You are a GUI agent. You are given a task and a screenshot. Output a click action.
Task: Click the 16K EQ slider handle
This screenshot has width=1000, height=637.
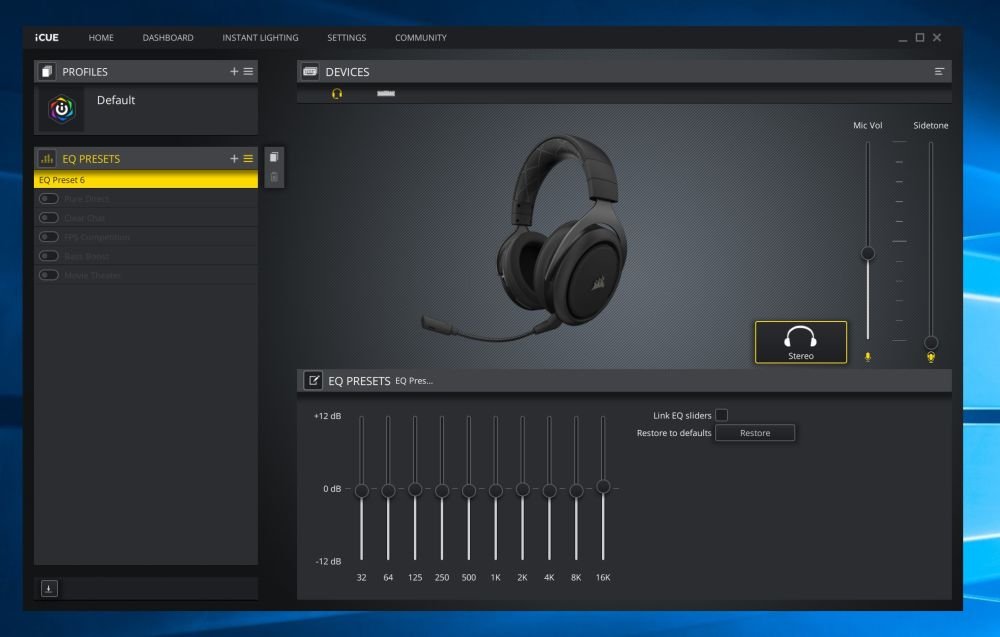[603, 487]
